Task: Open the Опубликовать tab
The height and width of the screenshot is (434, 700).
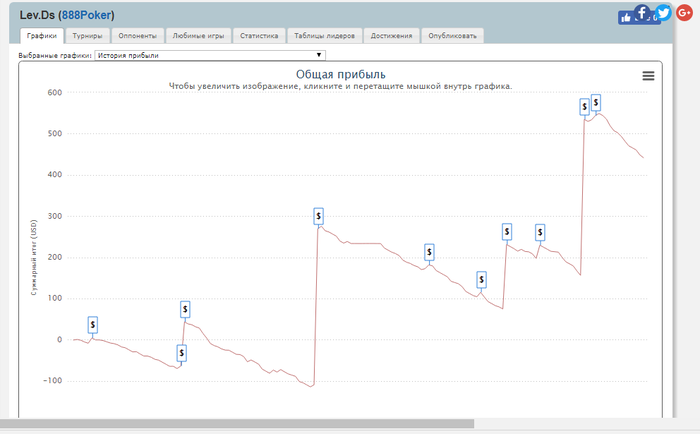Action: (x=453, y=36)
